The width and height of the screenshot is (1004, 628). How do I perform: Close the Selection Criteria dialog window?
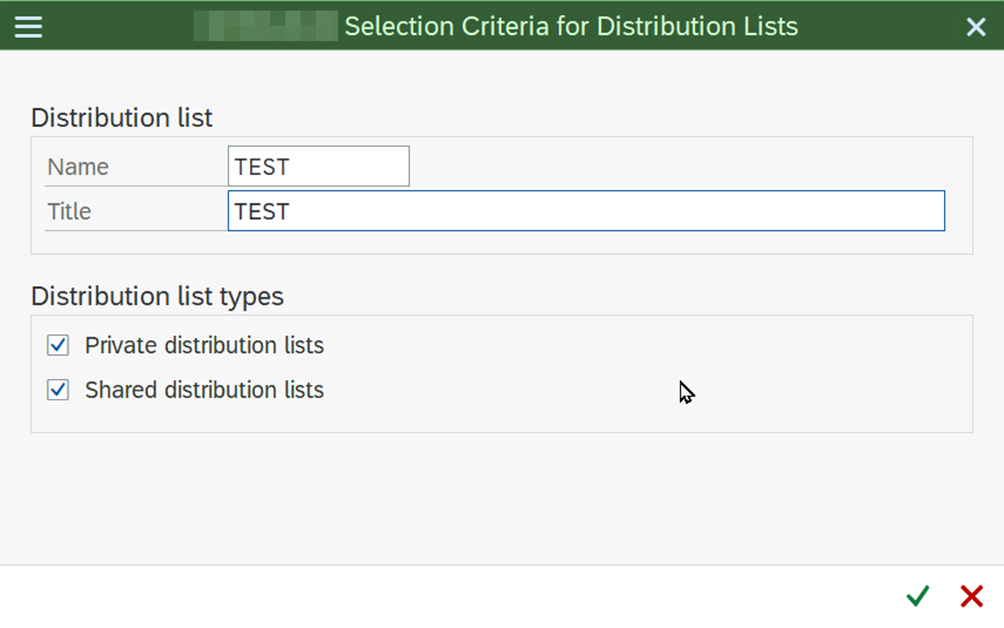pyautogui.click(x=976, y=27)
